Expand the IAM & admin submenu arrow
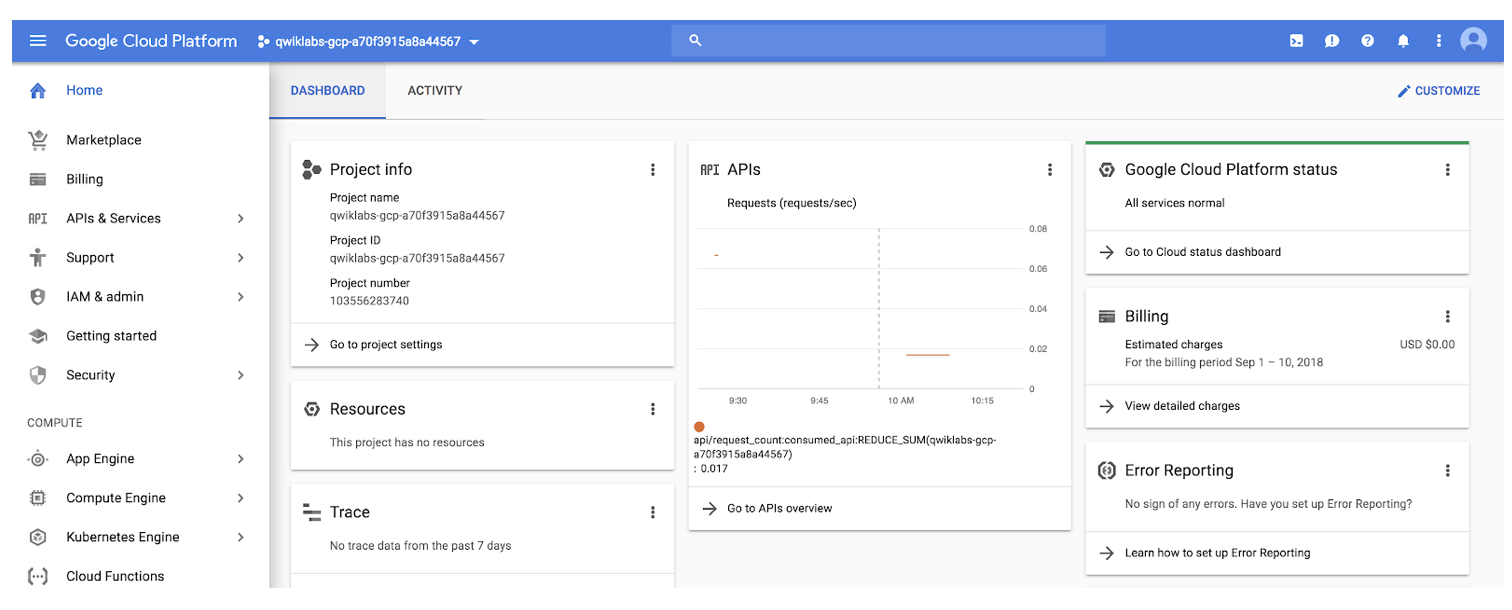This screenshot has height=610, width=1512. point(241,297)
